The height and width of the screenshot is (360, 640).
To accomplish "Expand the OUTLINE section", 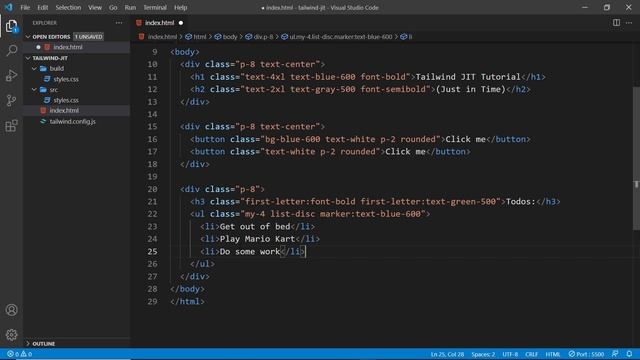I will click(x=28, y=344).
